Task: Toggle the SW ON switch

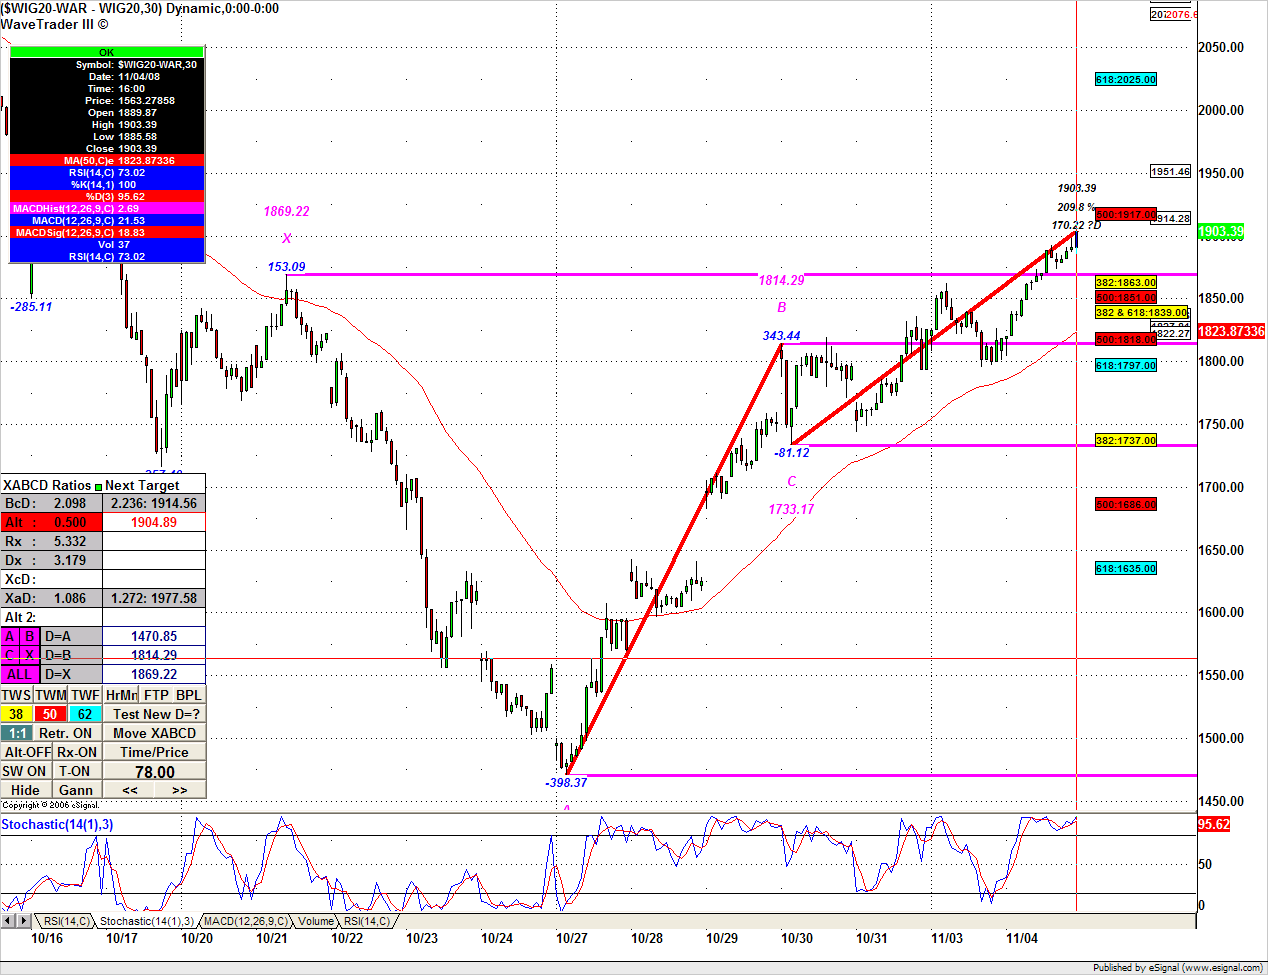Action: coord(25,771)
